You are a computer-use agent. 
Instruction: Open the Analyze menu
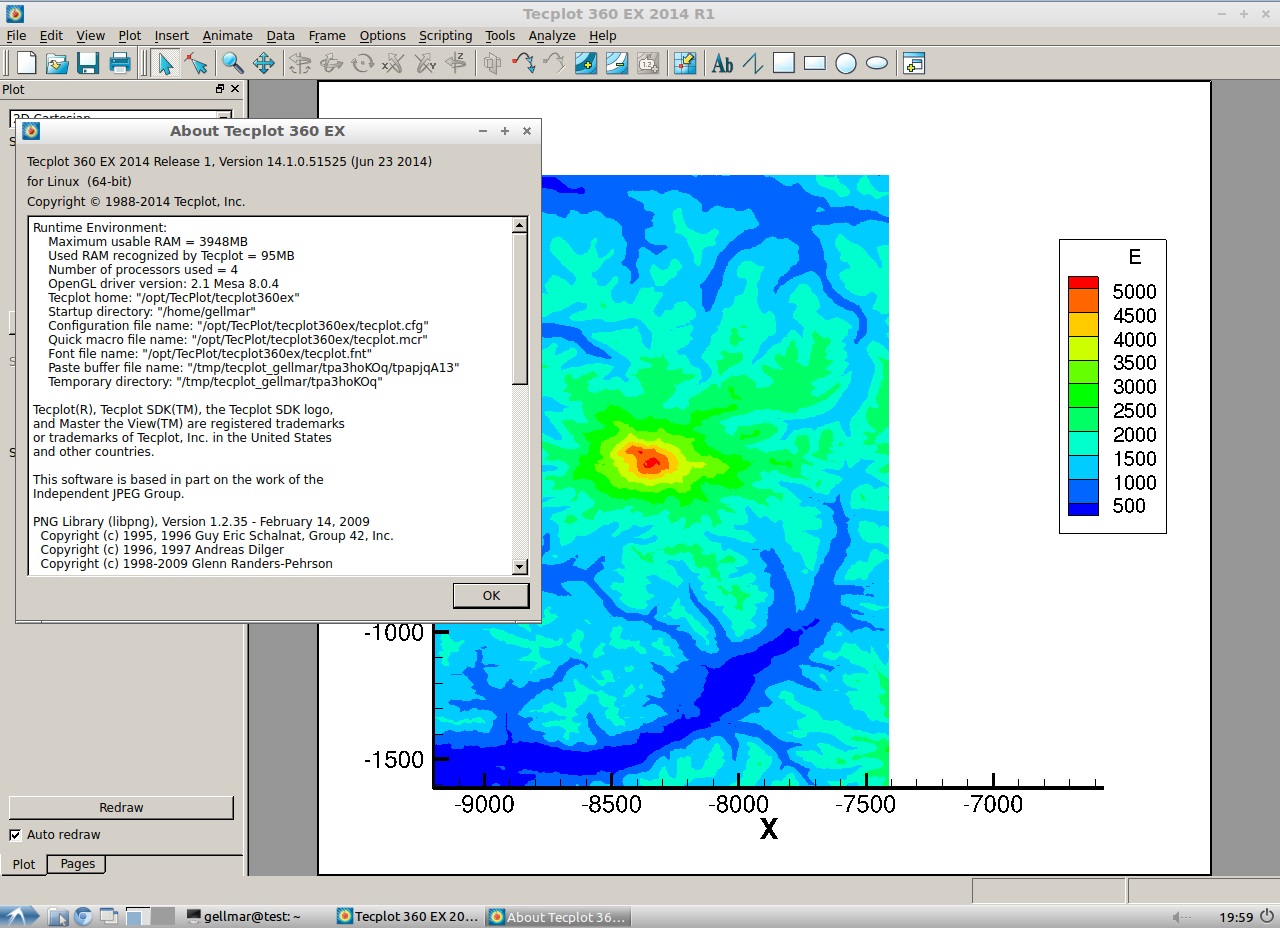[552, 35]
